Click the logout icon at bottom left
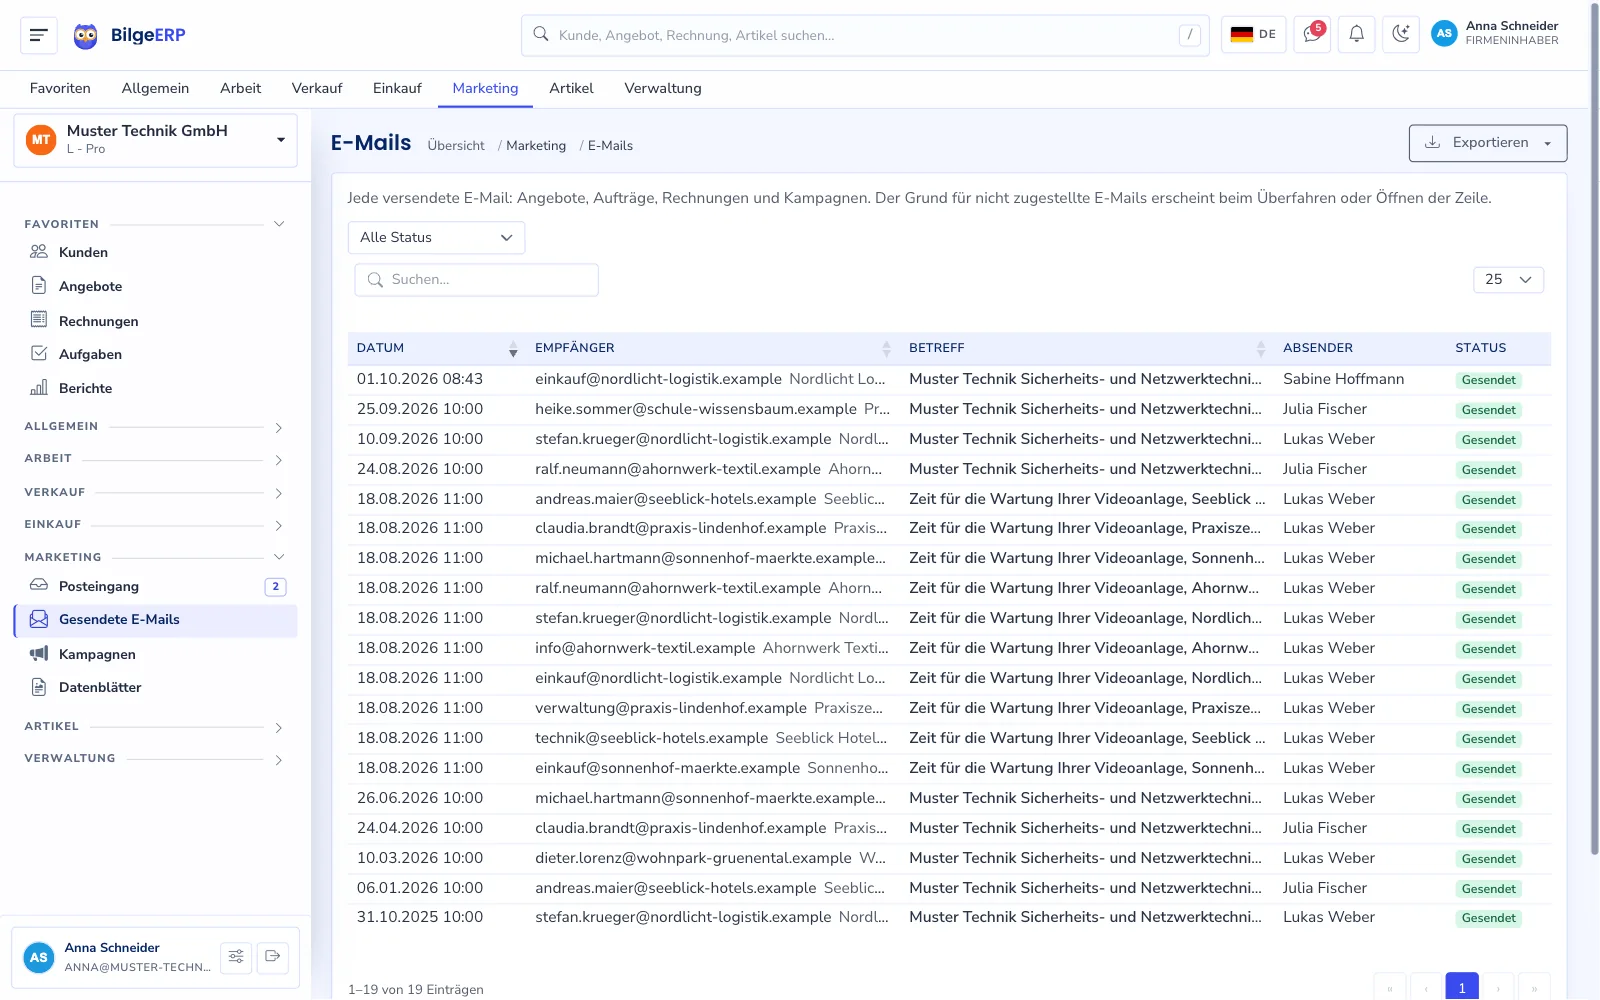This screenshot has width=1600, height=1000. click(x=272, y=957)
